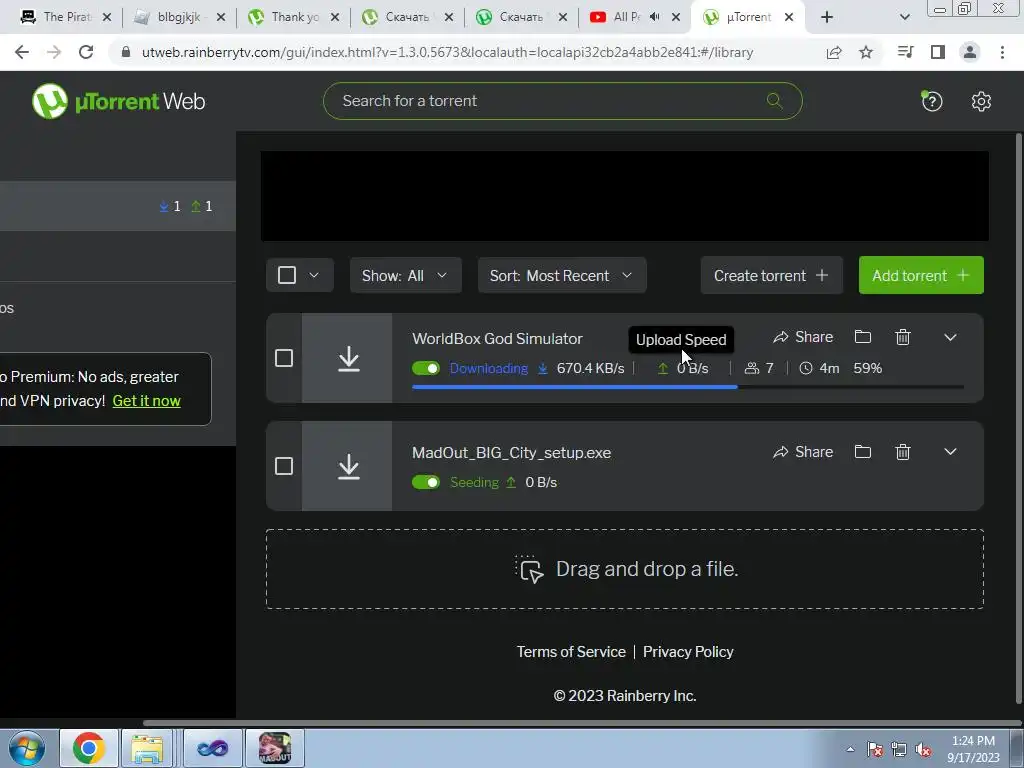Click the search magnifier icon

click(x=775, y=101)
